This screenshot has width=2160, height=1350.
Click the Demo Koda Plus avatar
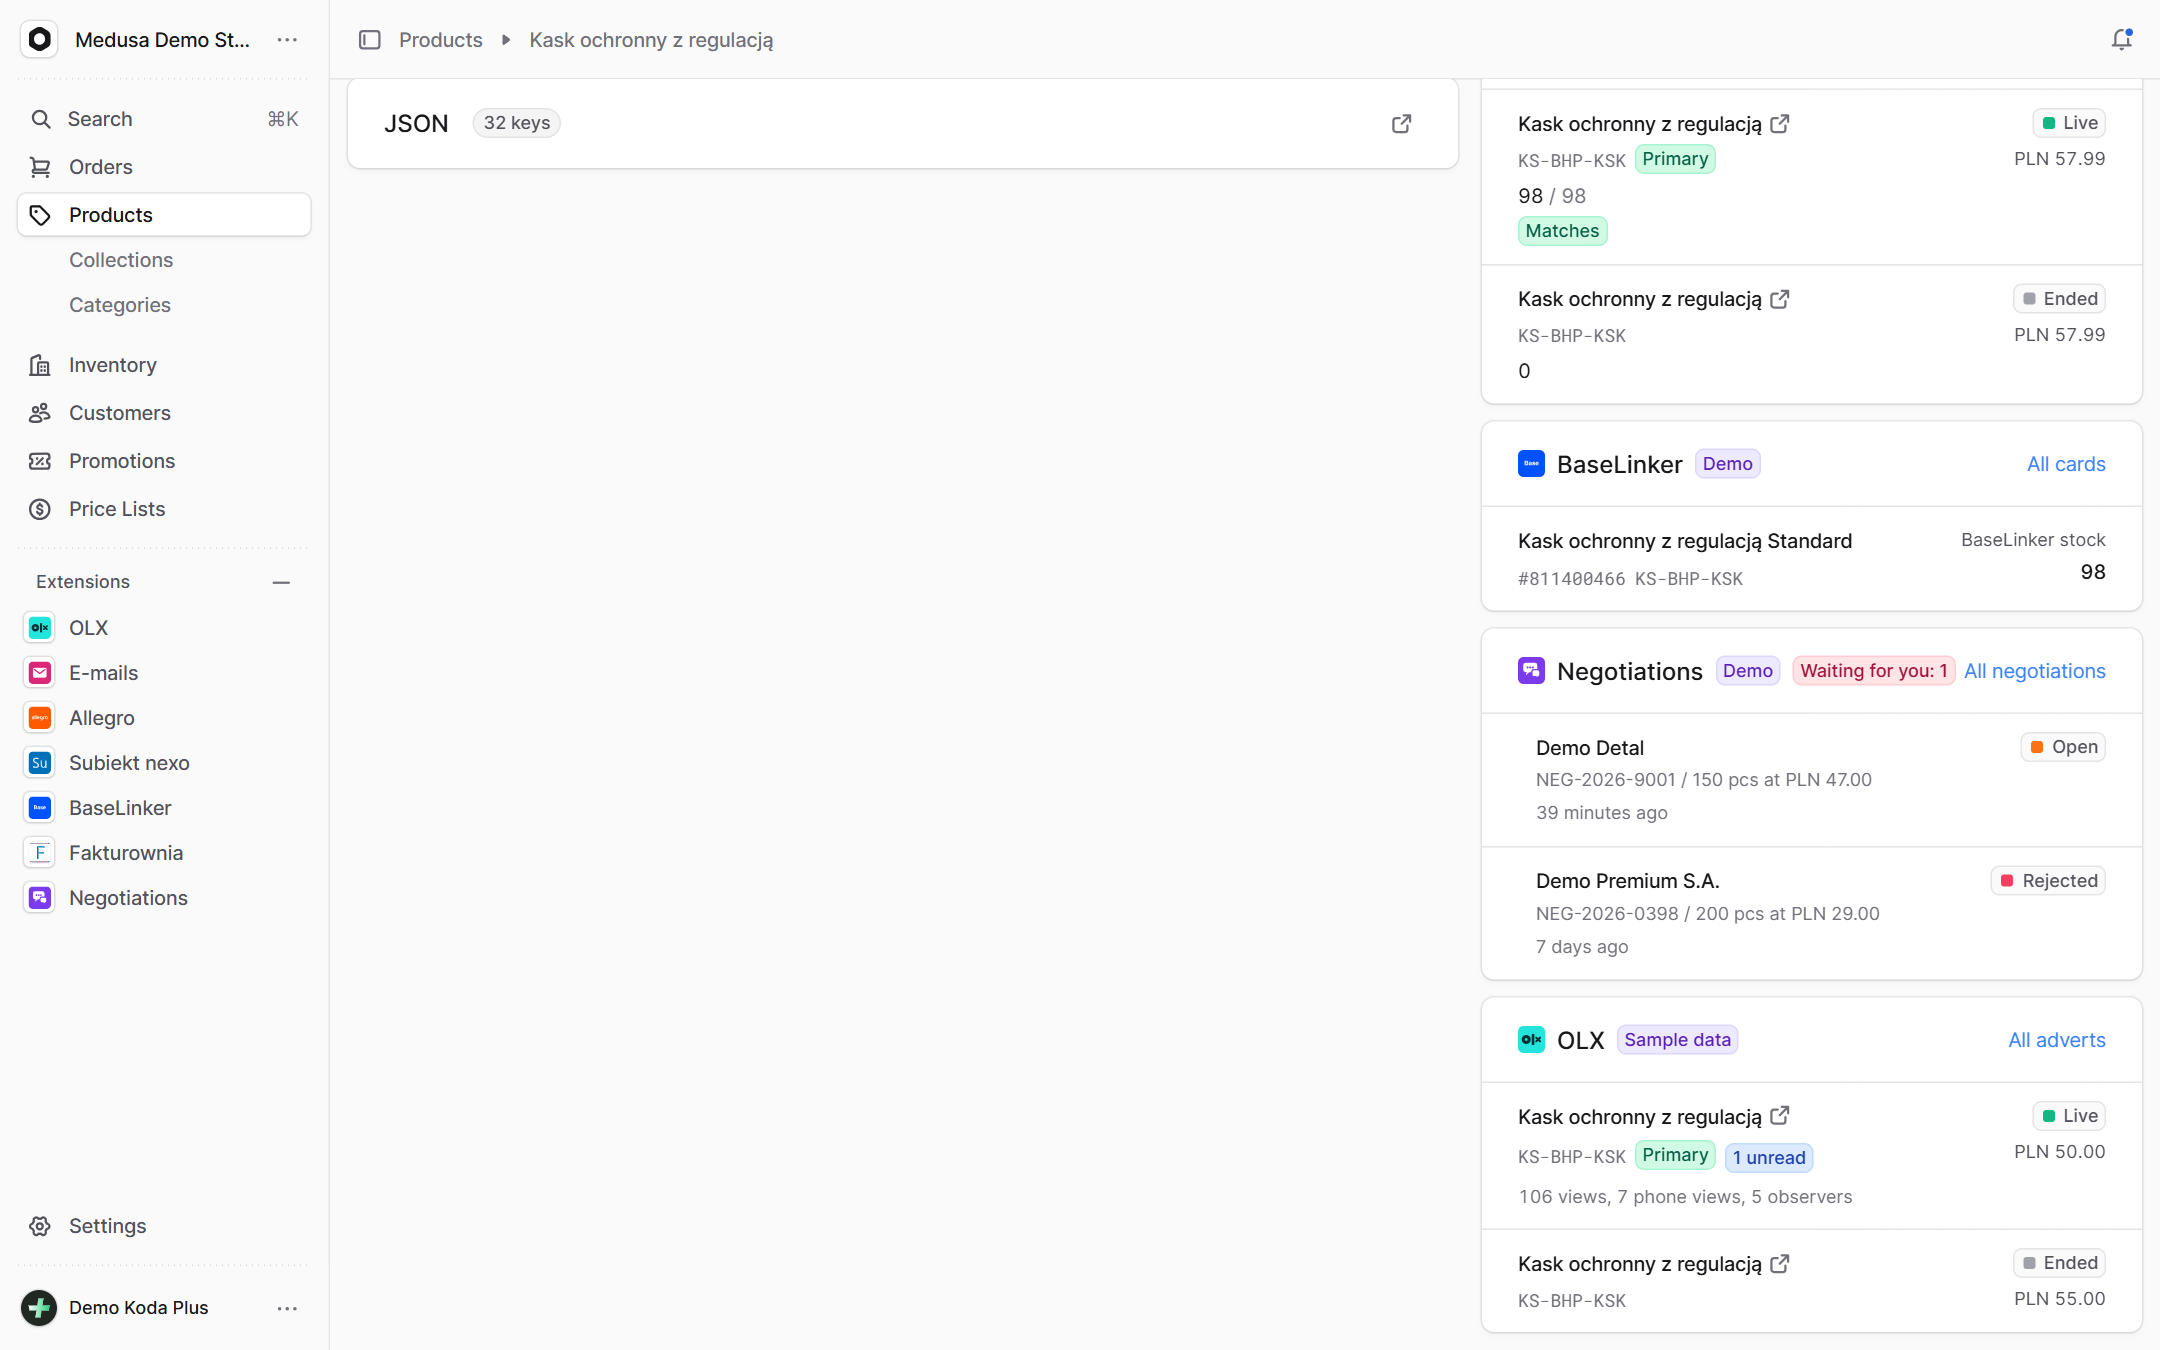[x=39, y=1308]
